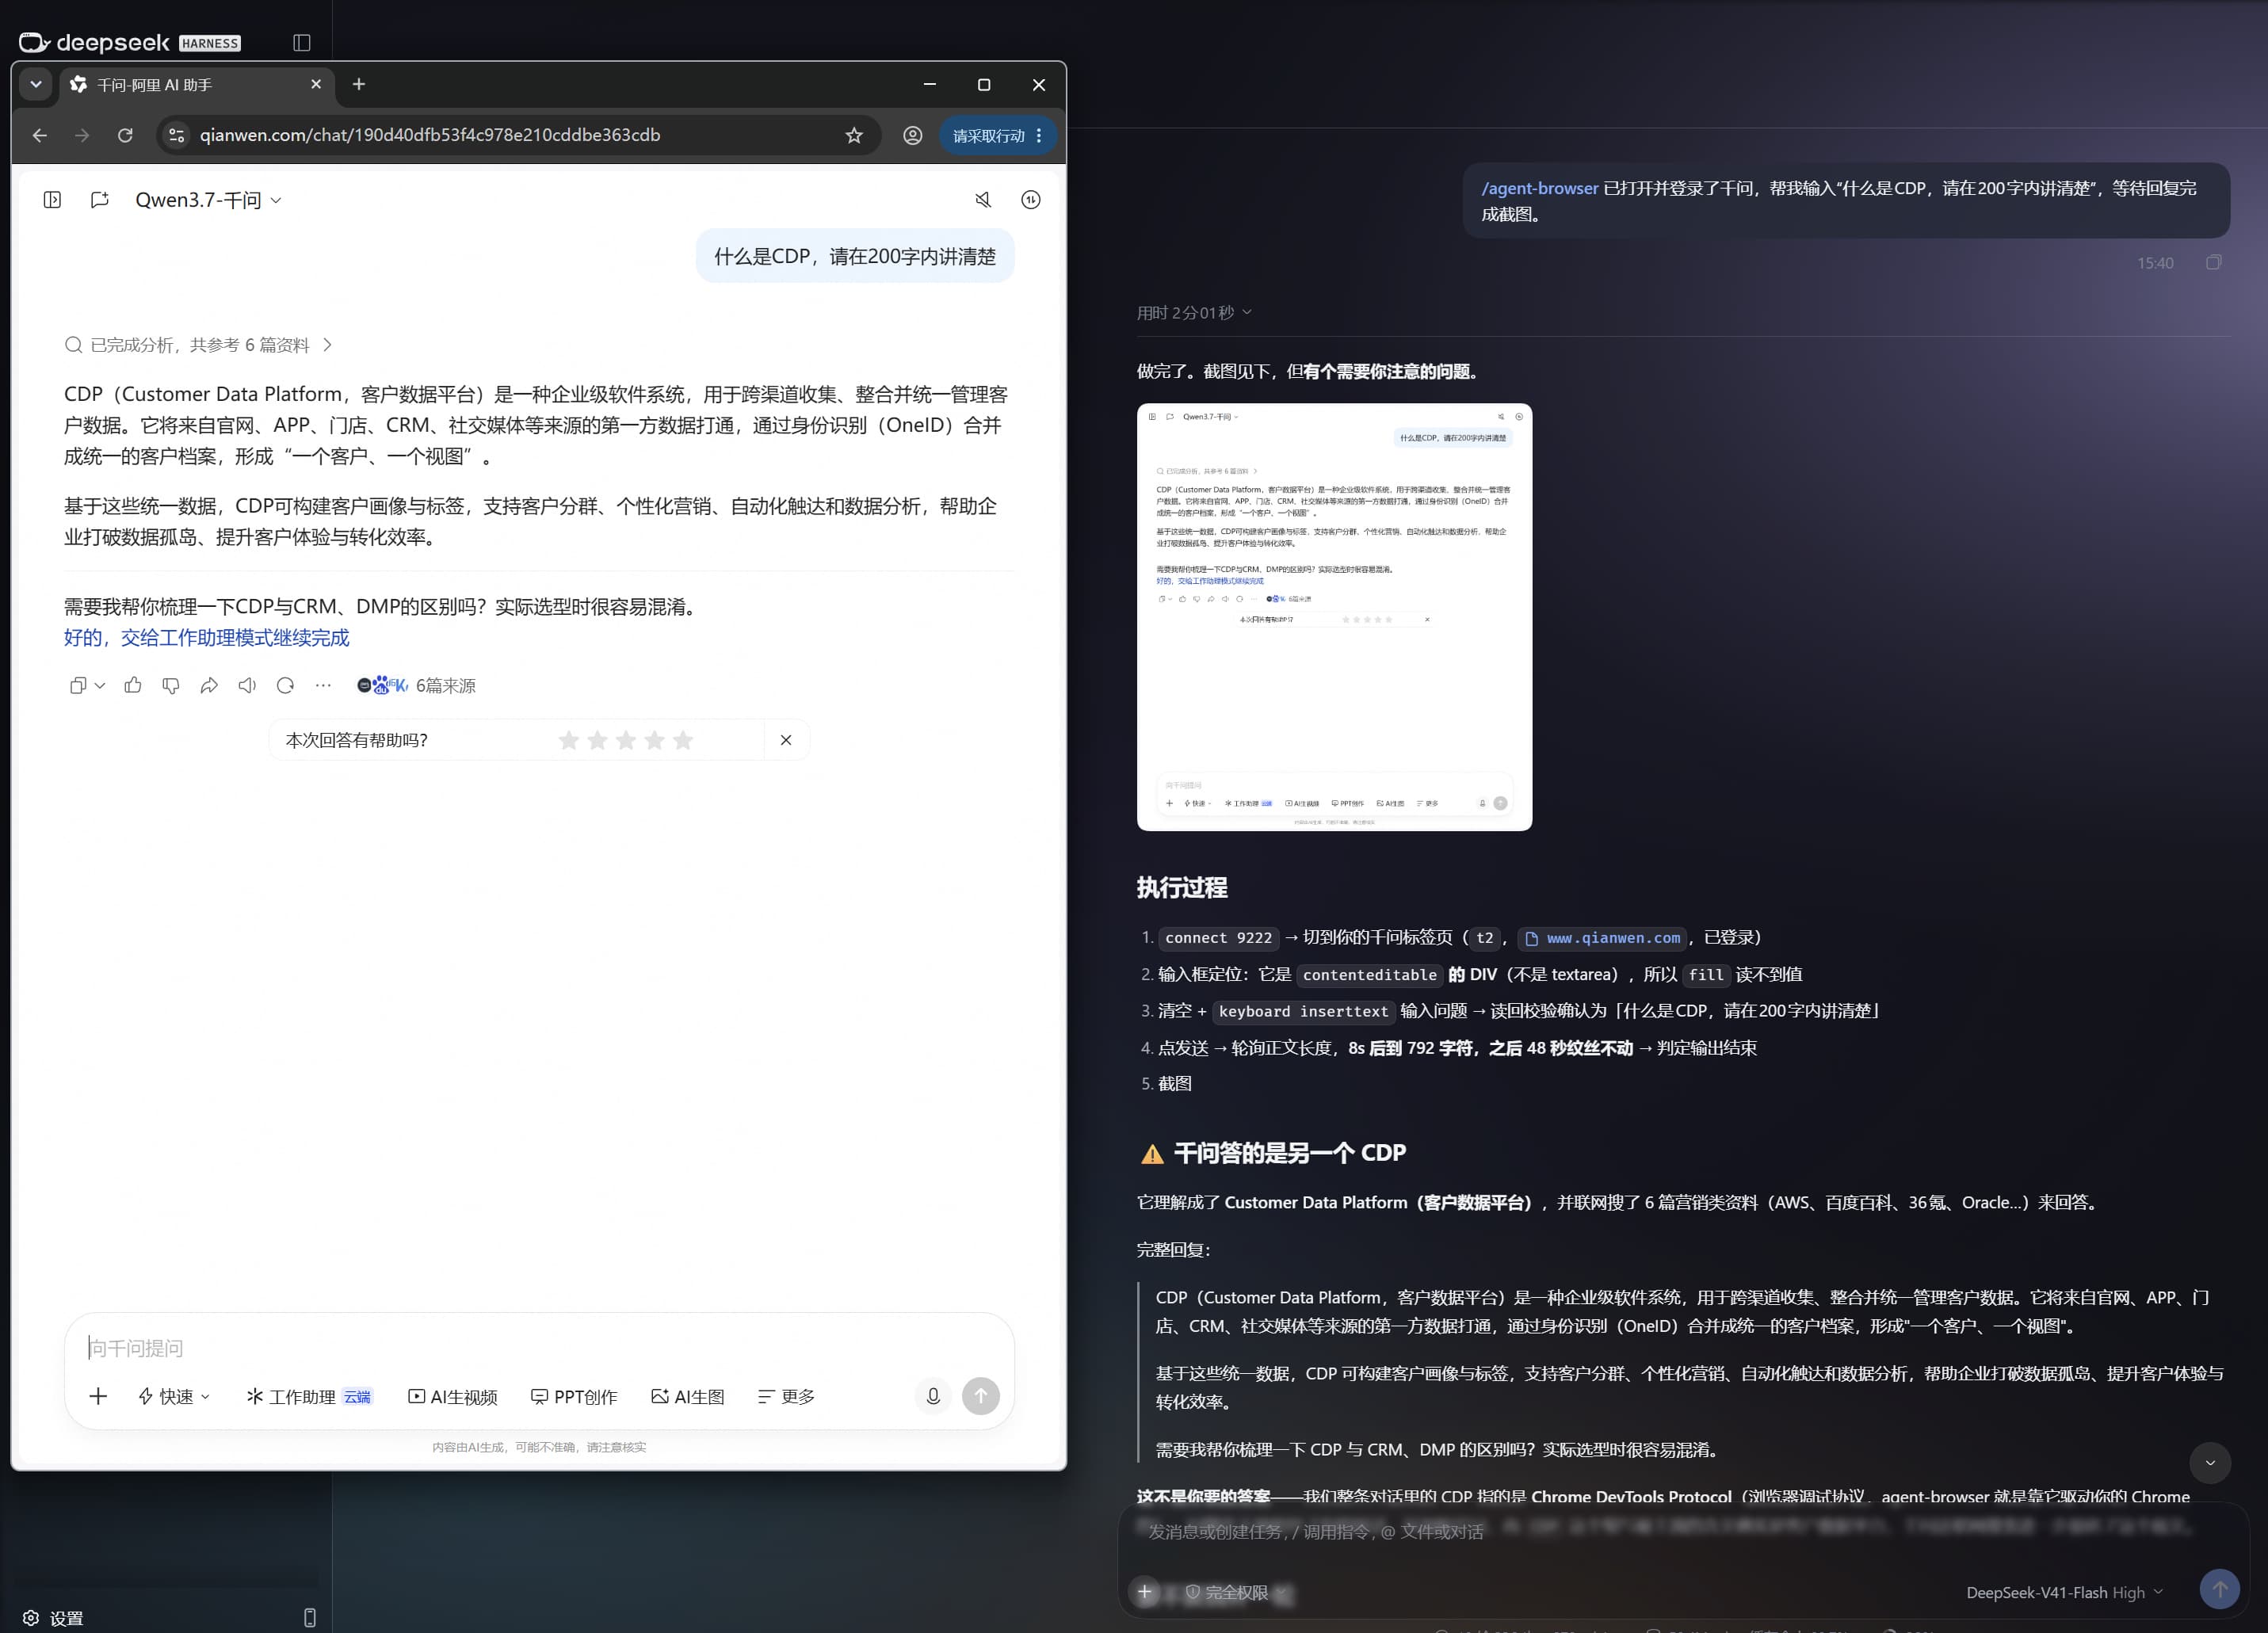The width and height of the screenshot is (2268, 1633).
Task: Open the 更多 menu in input toolbar
Action: pos(786,1396)
